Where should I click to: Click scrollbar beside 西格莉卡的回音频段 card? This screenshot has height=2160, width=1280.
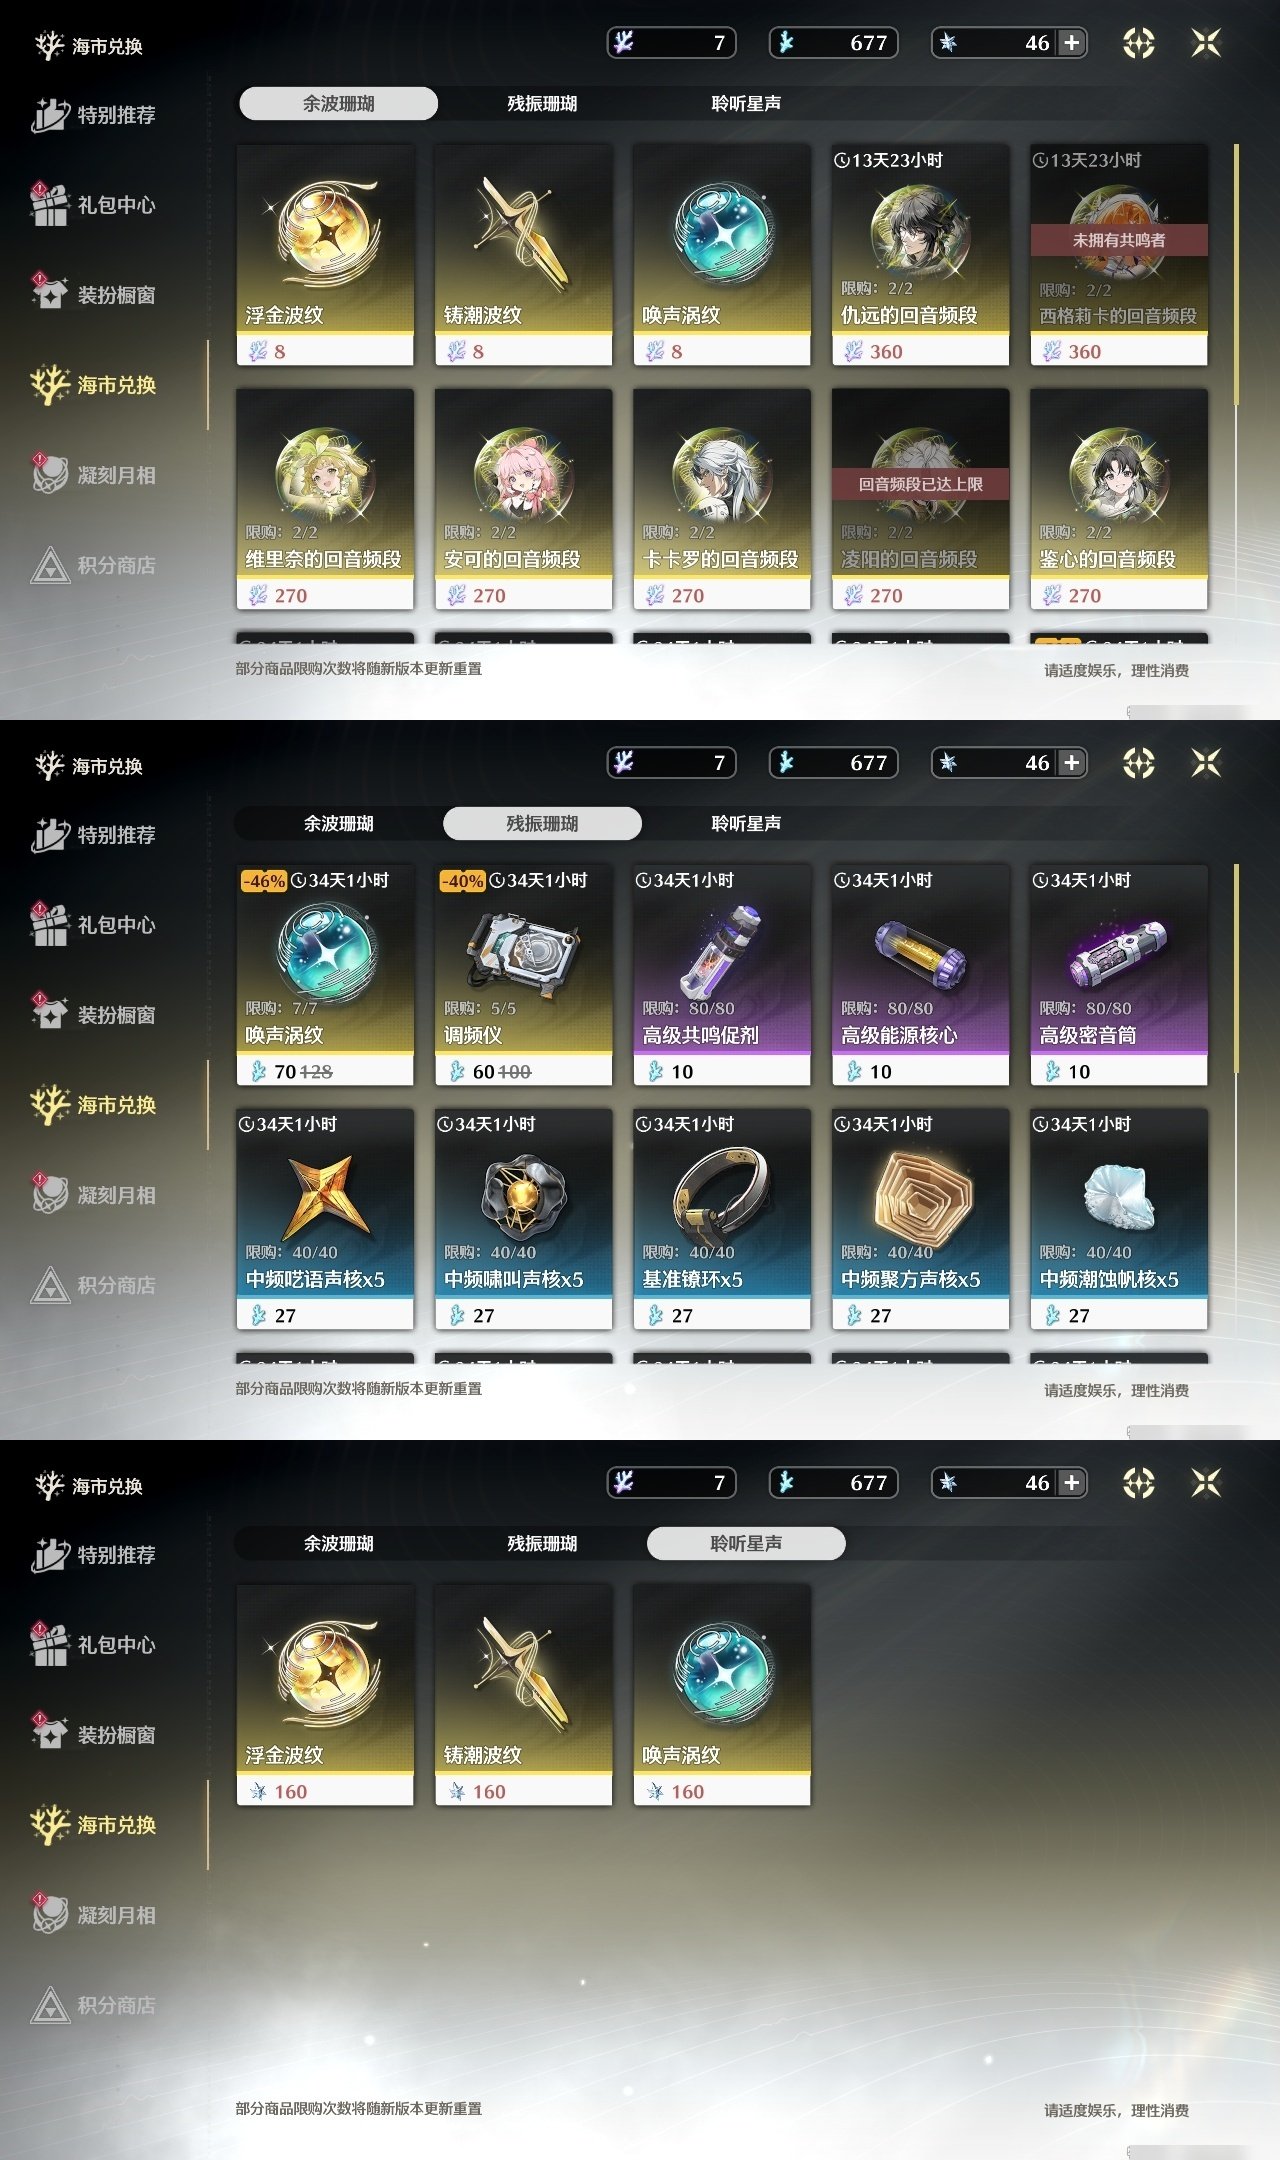pyautogui.click(x=1237, y=275)
